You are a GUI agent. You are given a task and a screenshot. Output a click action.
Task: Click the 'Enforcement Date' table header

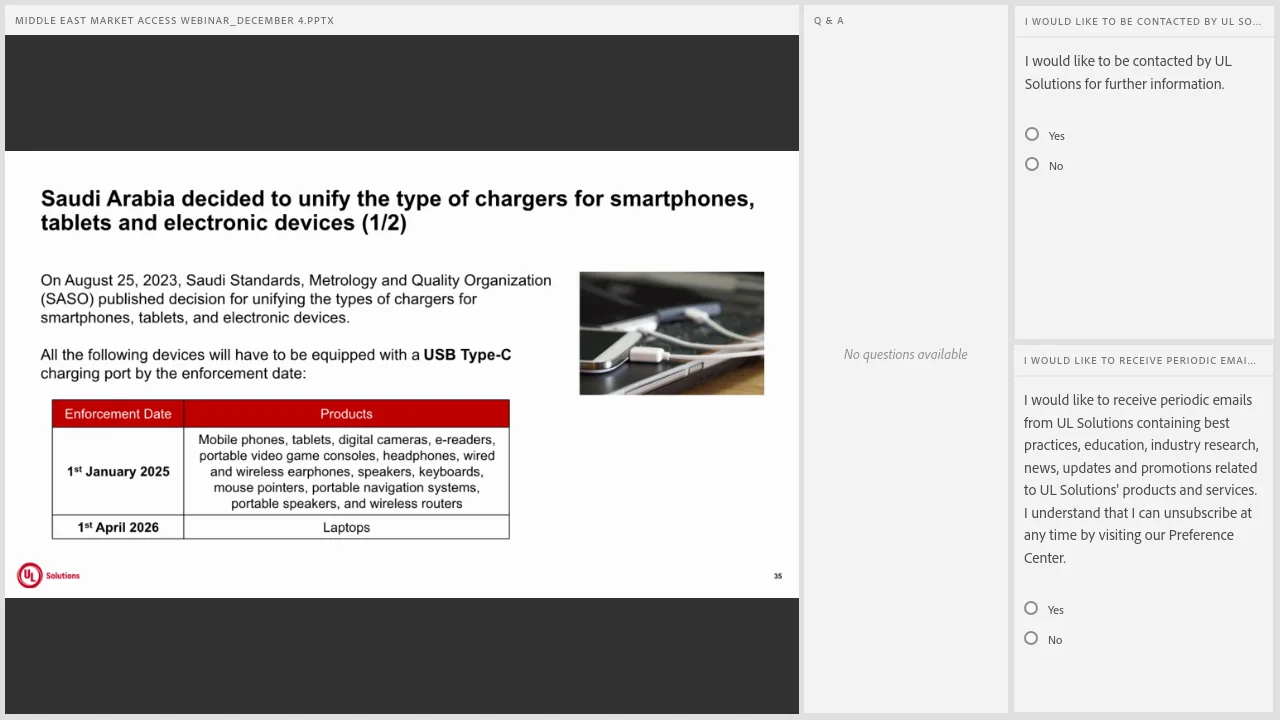(x=118, y=414)
